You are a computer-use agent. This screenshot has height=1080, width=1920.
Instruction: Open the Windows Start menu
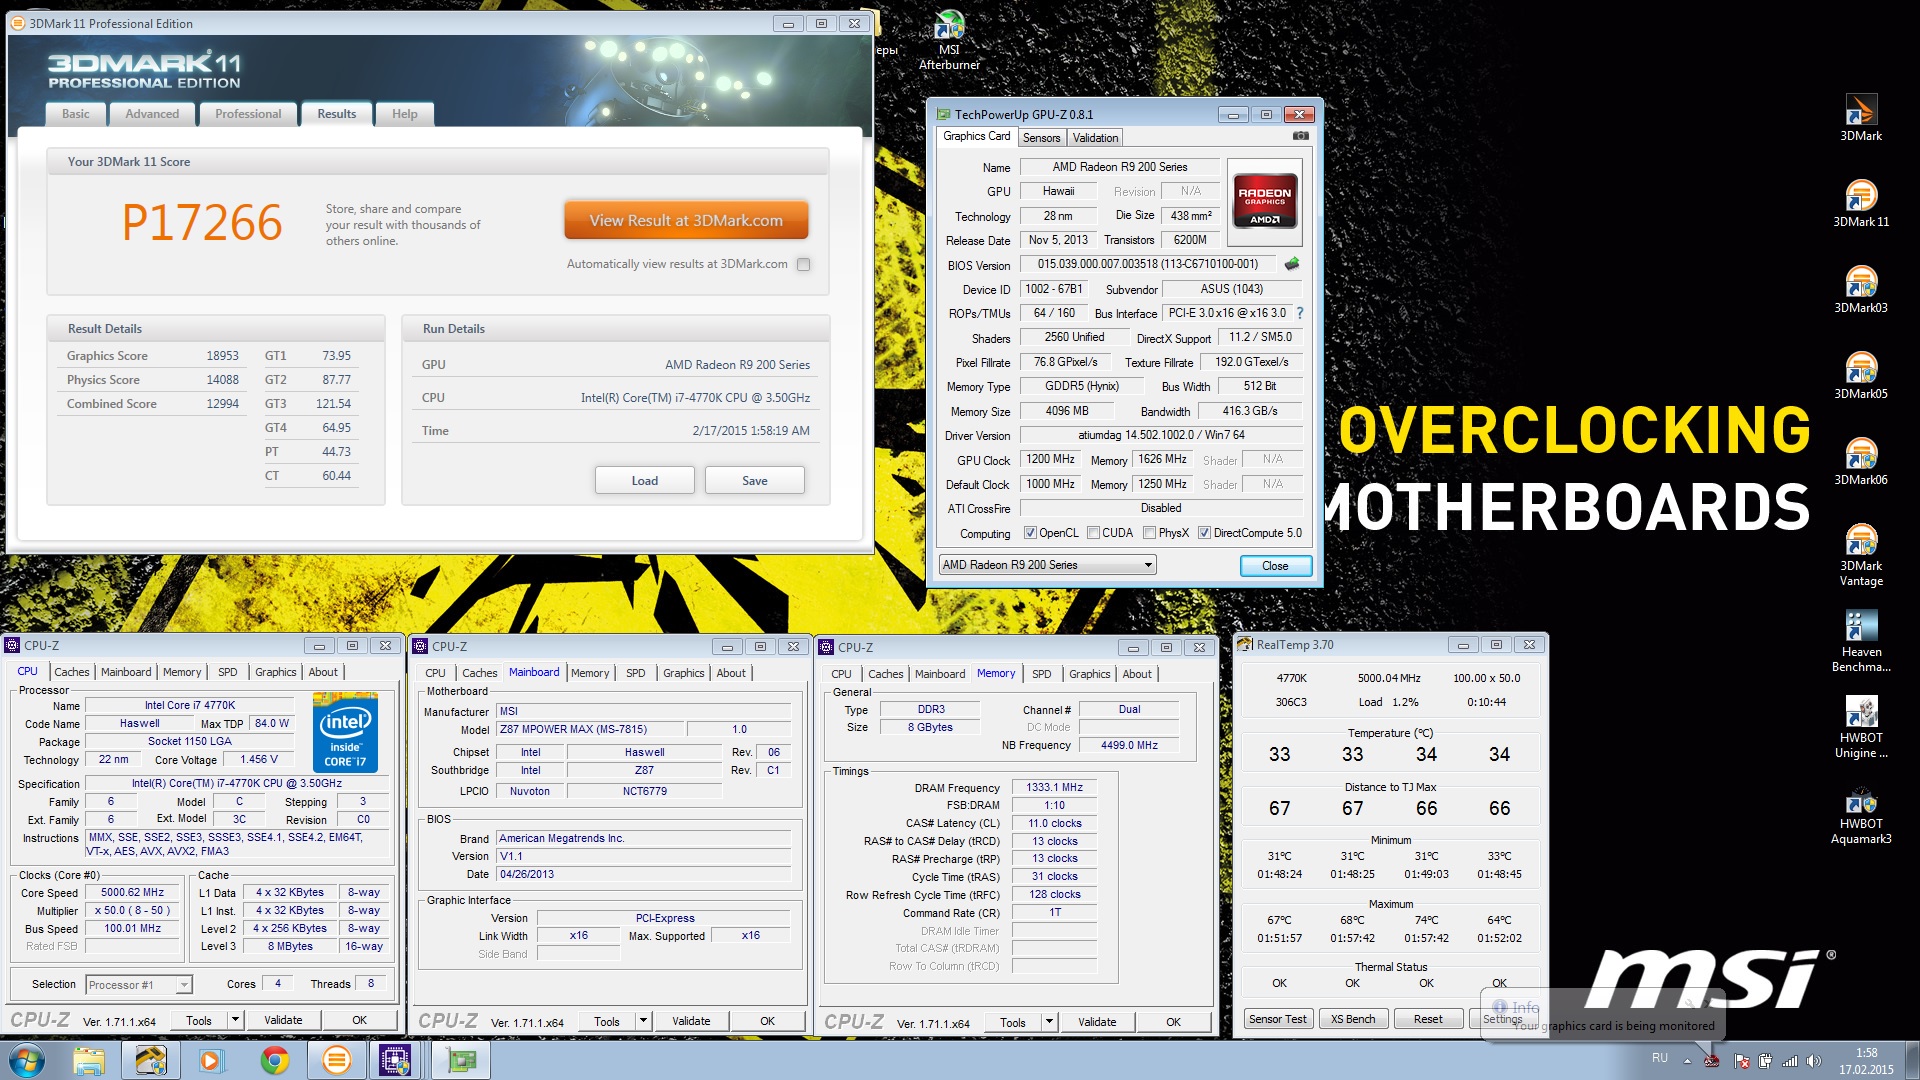27,1060
